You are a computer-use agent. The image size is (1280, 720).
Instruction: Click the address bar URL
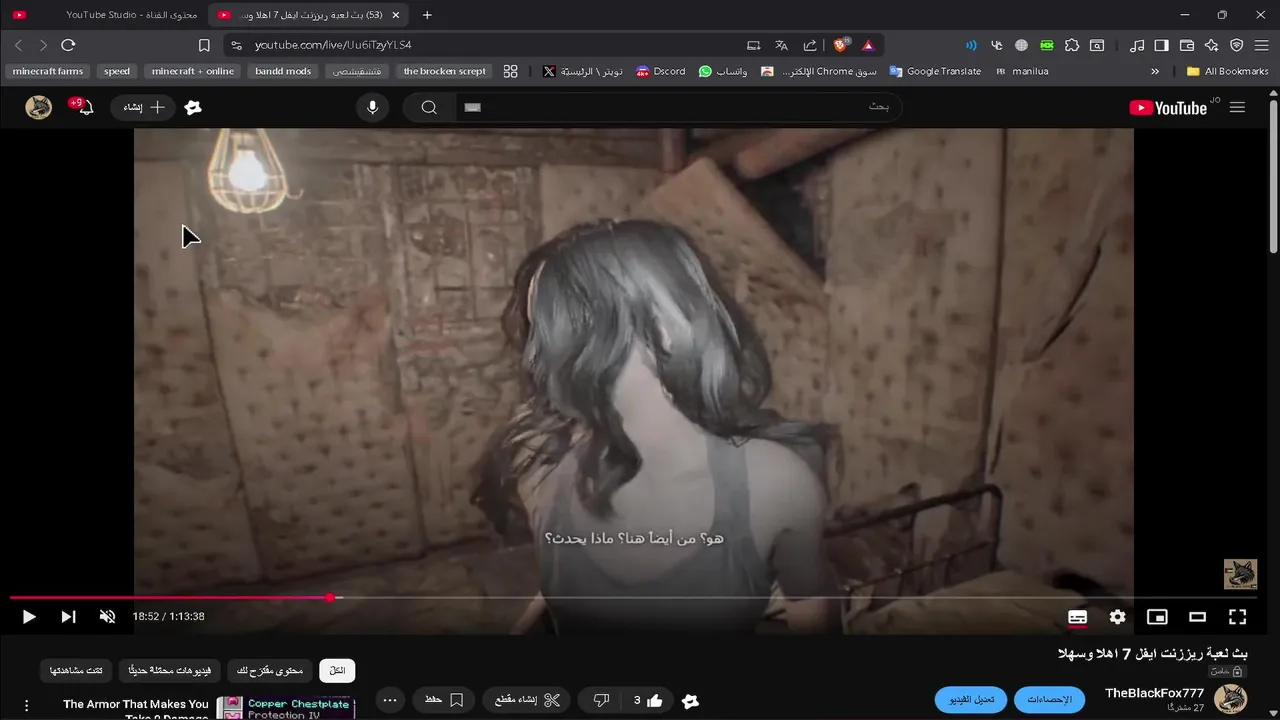tap(333, 45)
